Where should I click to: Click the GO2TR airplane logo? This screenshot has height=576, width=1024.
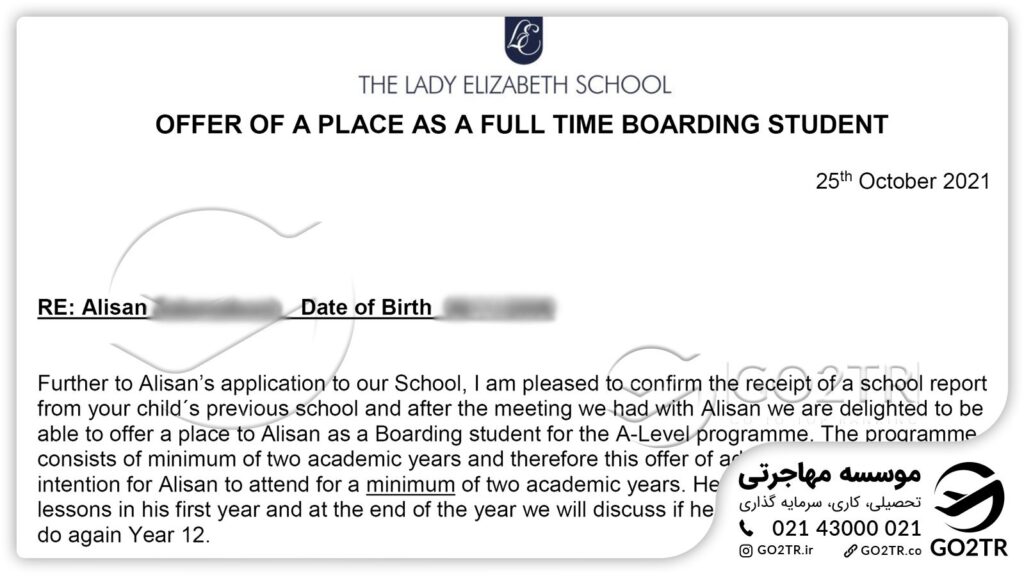pyautogui.click(x=969, y=497)
